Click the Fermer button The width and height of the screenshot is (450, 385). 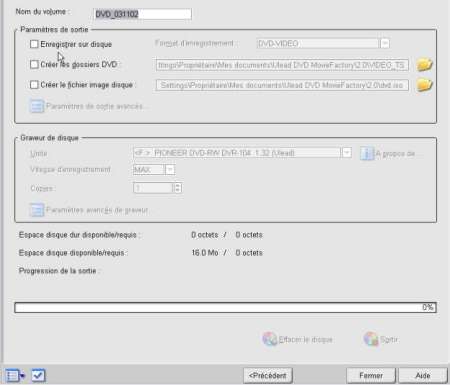371,376
